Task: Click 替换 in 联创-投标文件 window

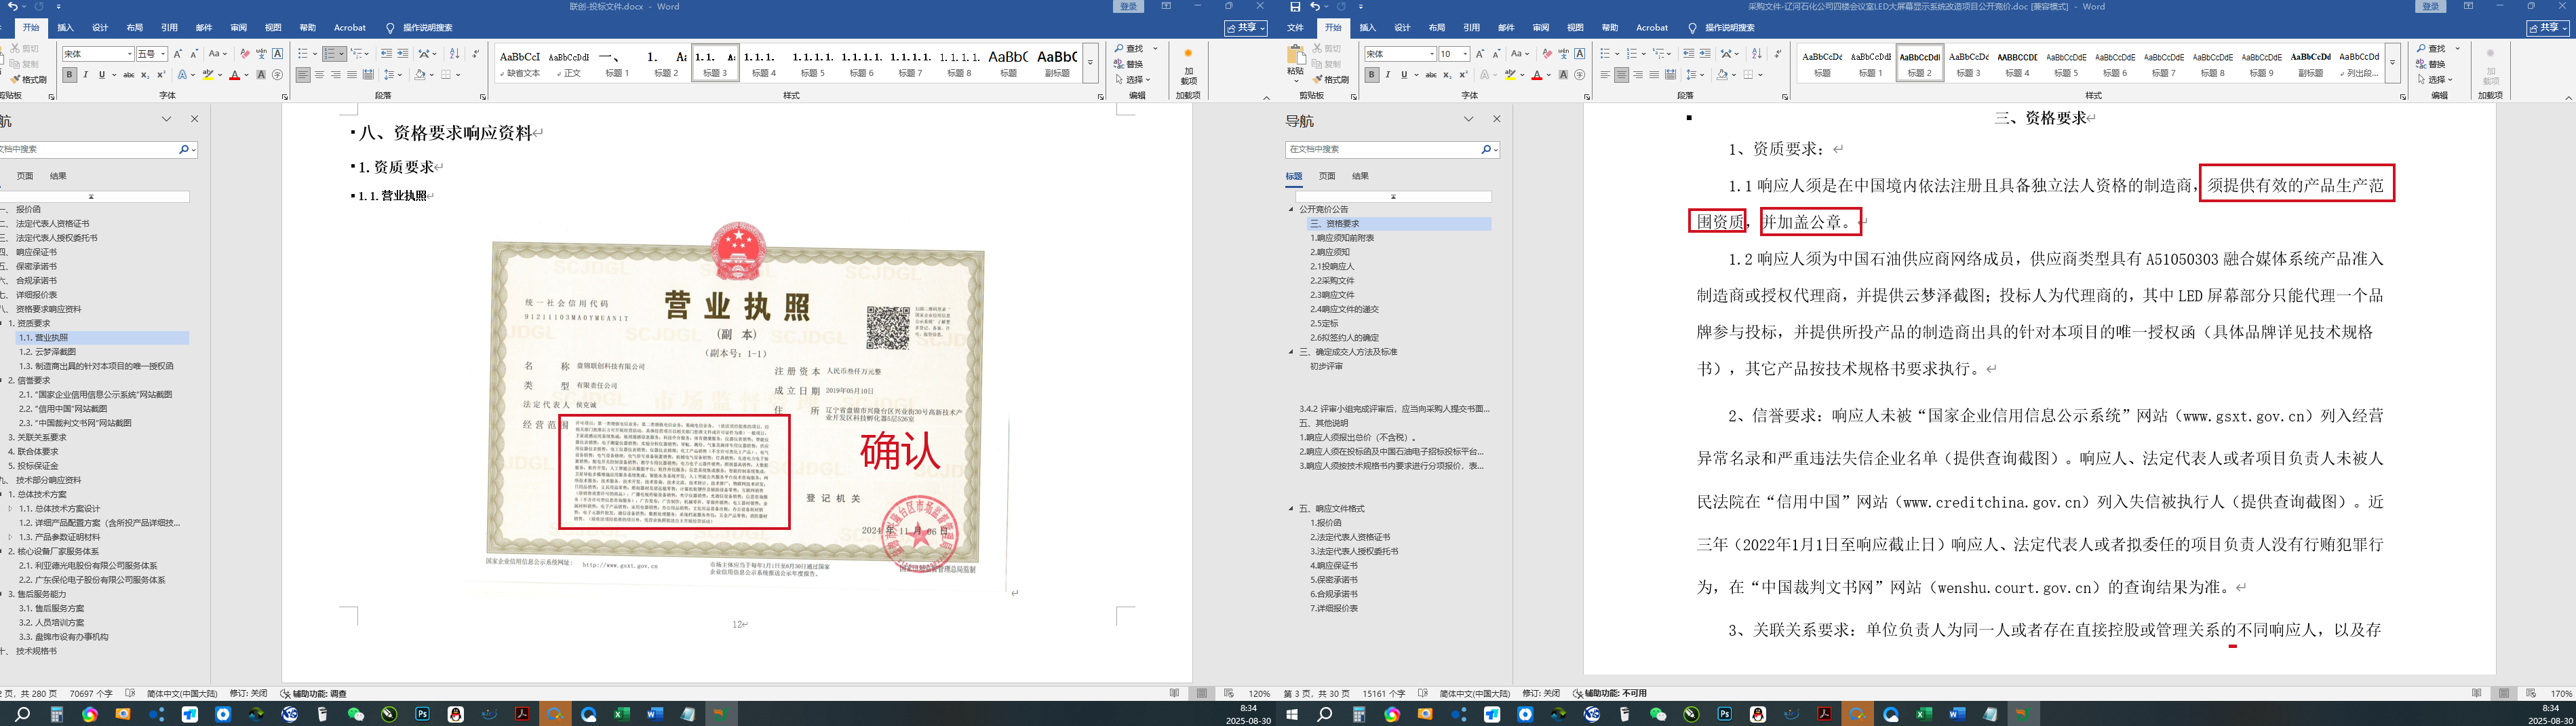Action: (x=1130, y=64)
